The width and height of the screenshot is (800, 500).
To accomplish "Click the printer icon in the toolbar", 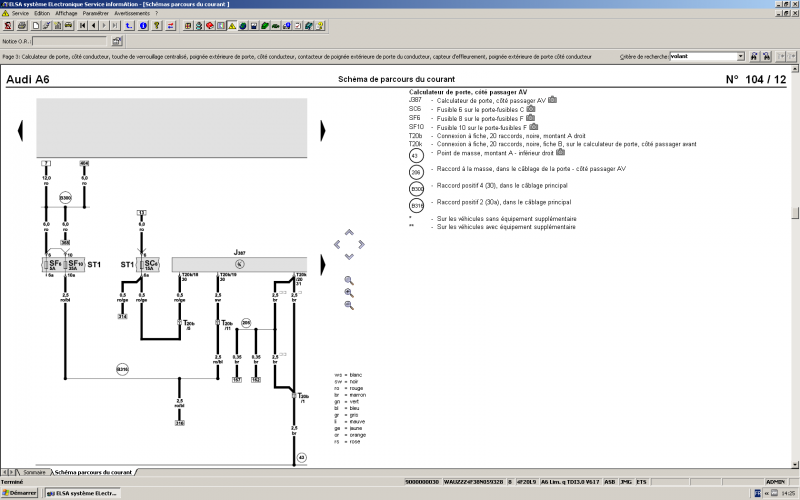I will [22, 26].
